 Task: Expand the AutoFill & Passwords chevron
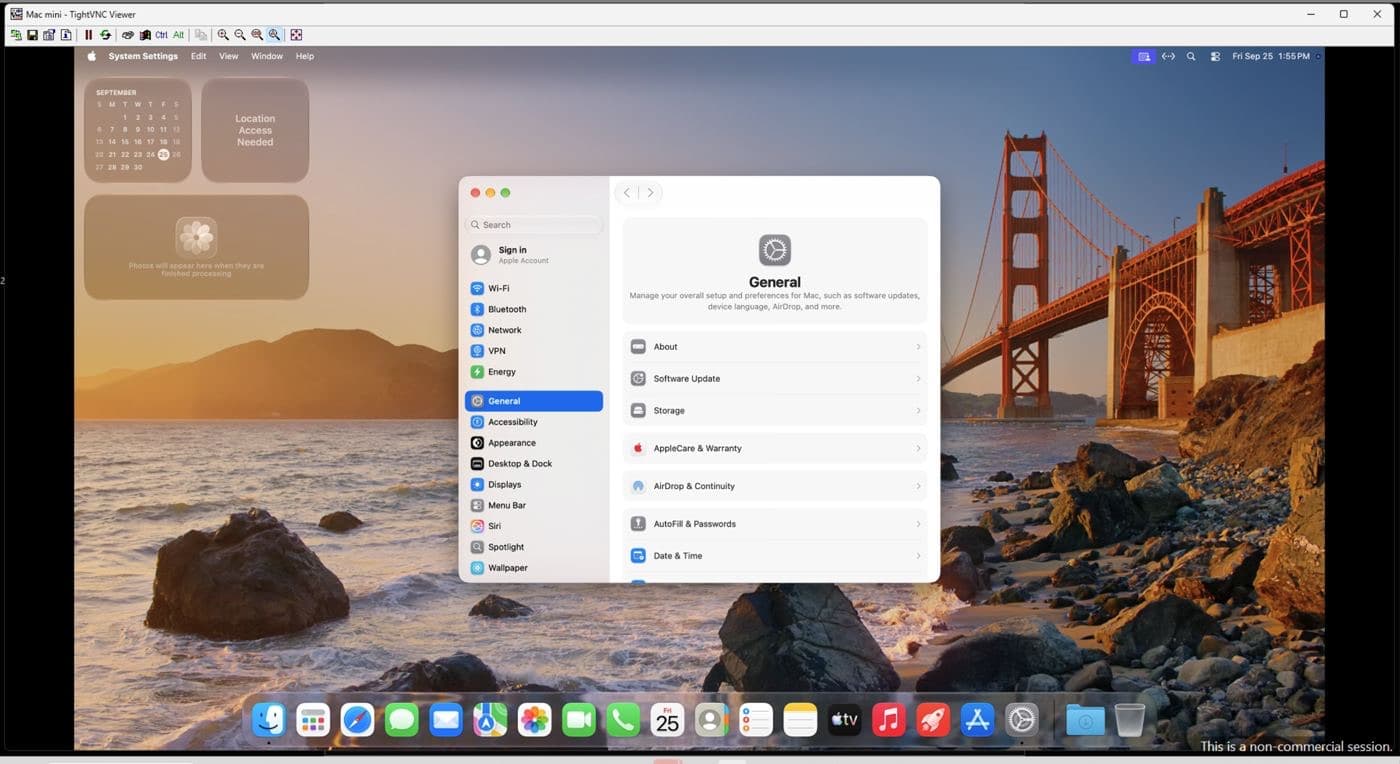[918, 524]
